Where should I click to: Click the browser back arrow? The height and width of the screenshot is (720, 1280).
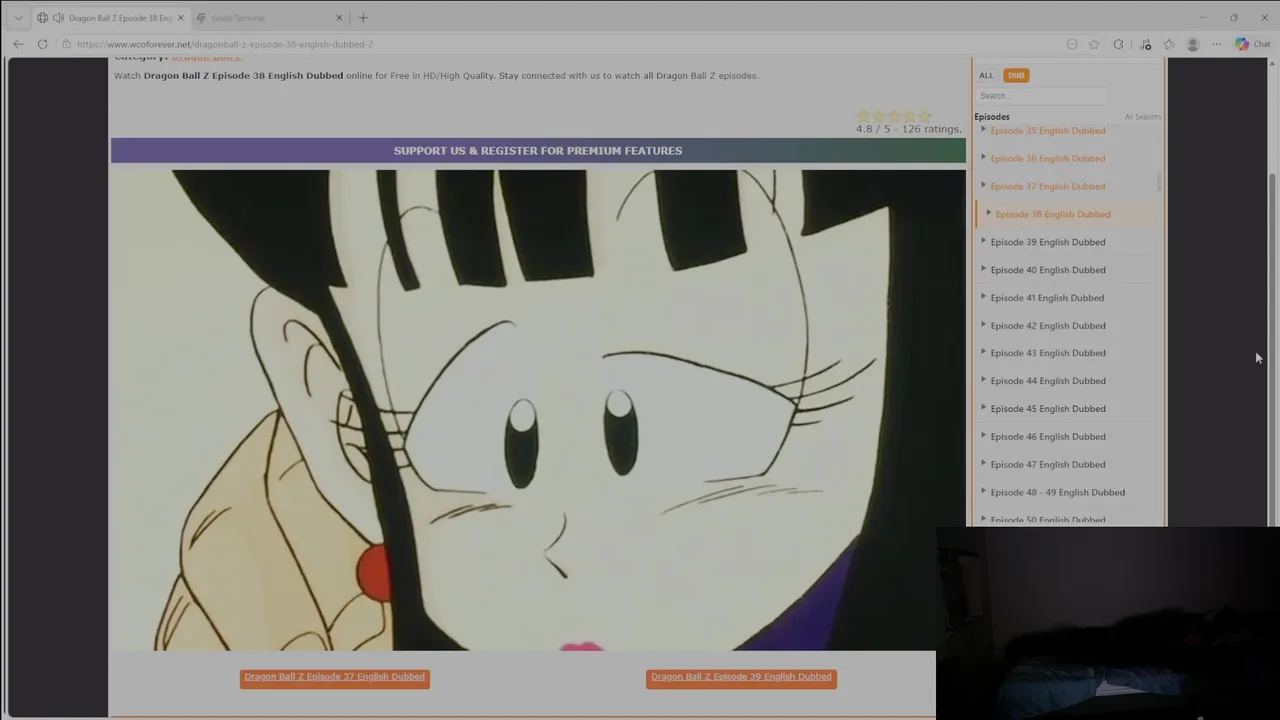point(18,44)
